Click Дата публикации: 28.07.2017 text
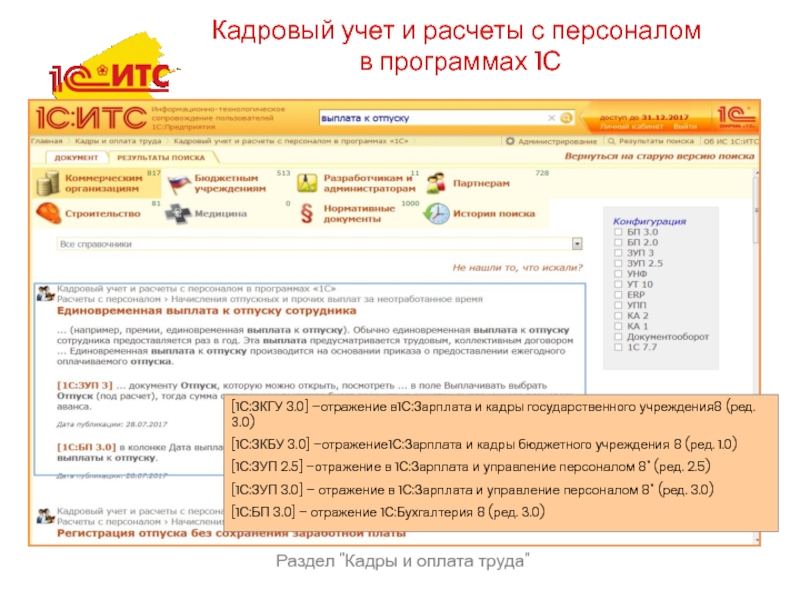 pos(112,424)
